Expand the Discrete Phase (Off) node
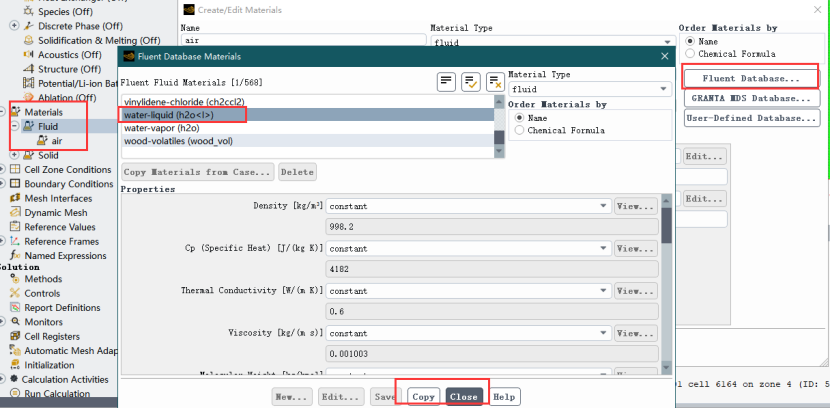The height and width of the screenshot is (408, 830). tap(14, 26)
